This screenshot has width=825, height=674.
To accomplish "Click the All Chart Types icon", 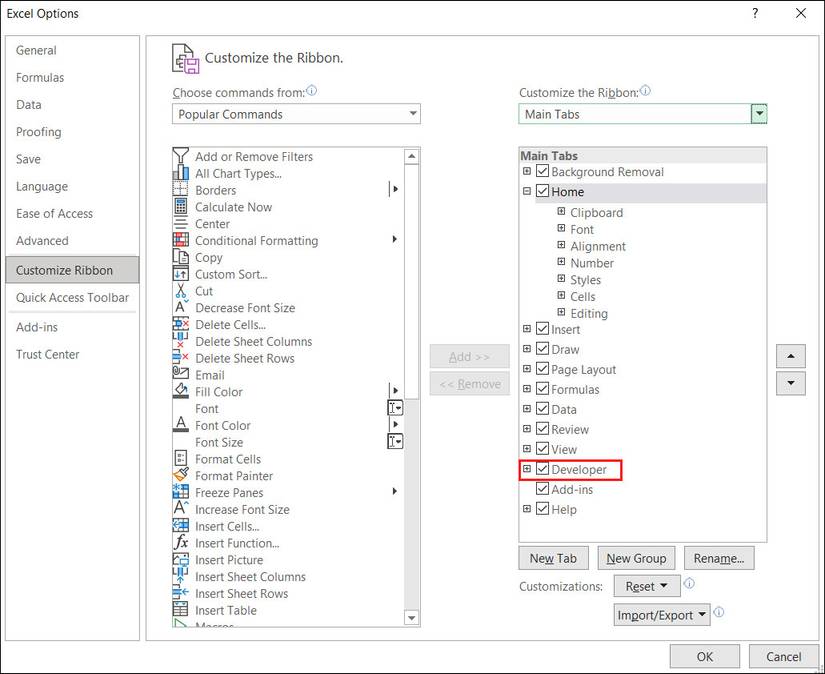I will 180,173.
